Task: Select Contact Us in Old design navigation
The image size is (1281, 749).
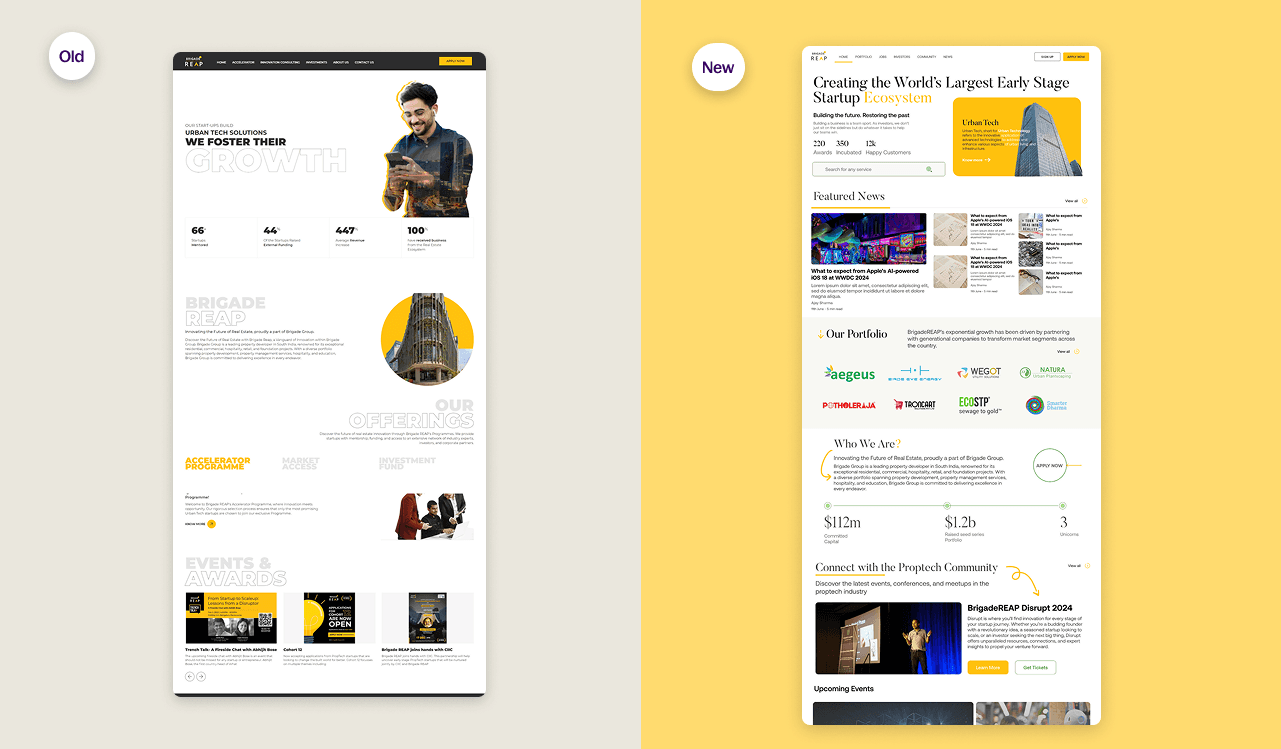Action: [364, 62]
